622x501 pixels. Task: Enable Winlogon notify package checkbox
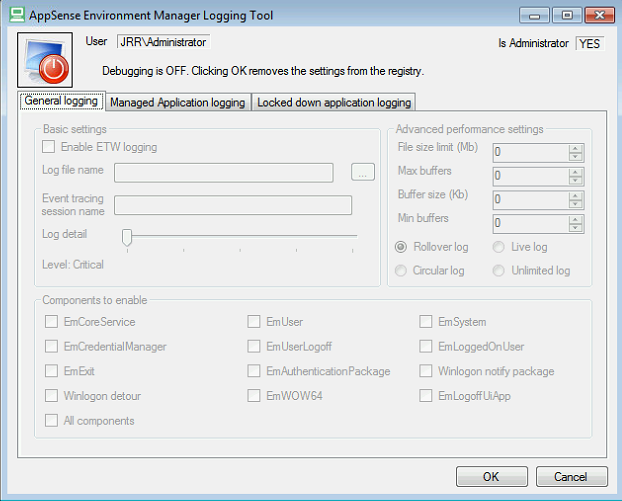point(426,371)
